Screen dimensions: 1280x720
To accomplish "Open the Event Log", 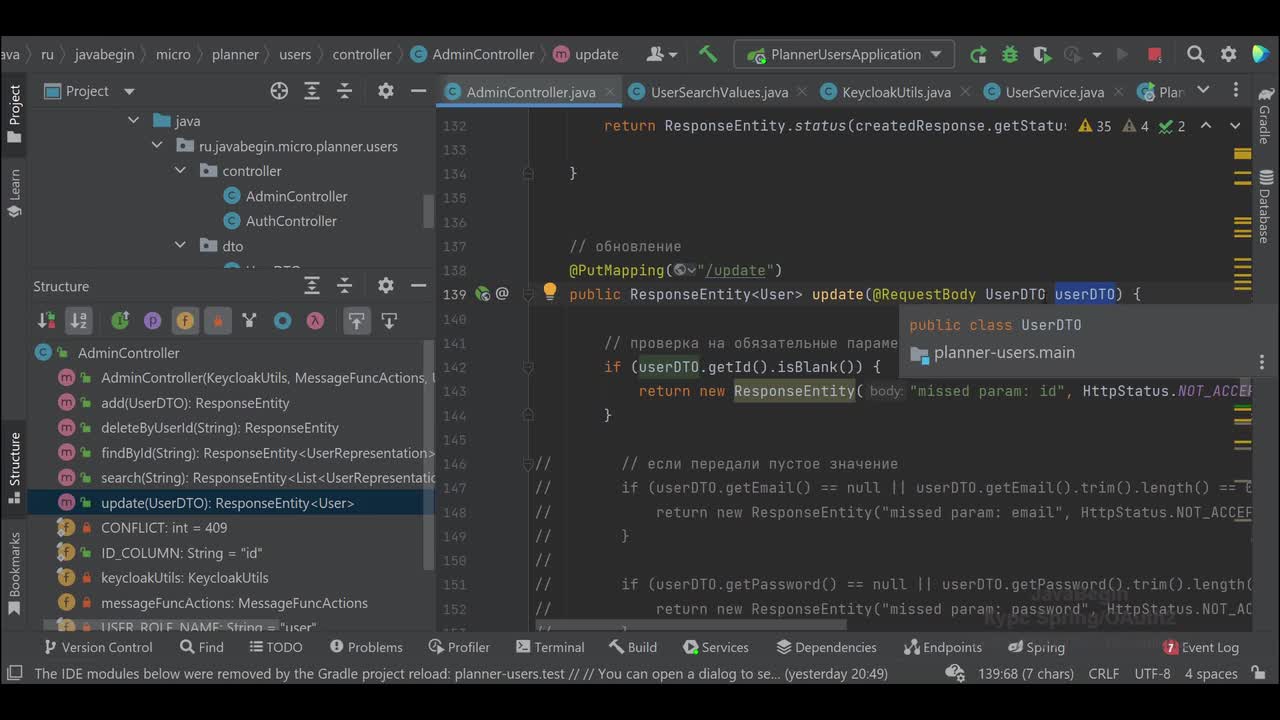I will 1200,647.
